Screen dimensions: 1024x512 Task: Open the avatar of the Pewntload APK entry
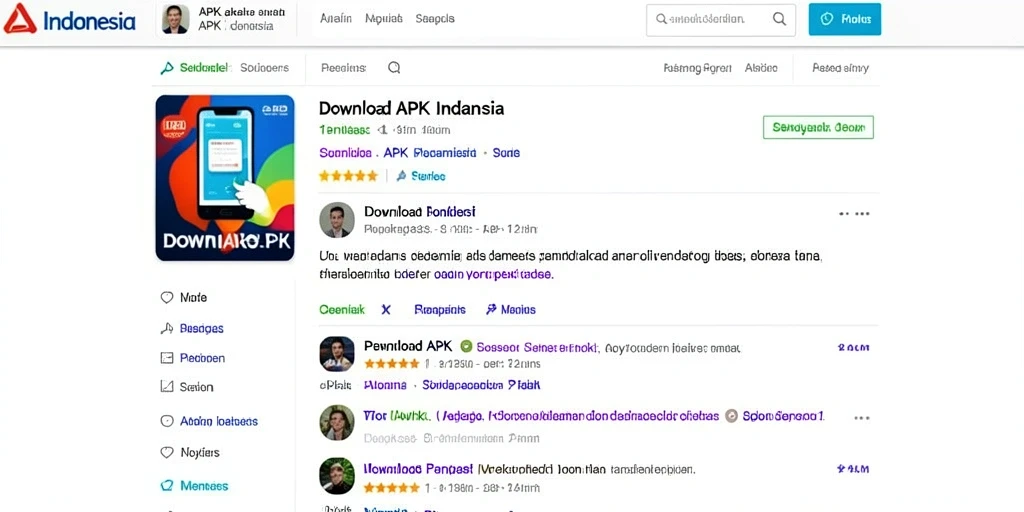tap(337, 354)
